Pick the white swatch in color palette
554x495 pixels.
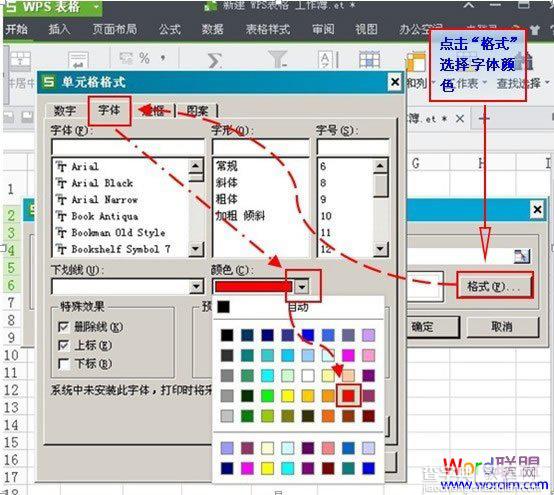click(x=308, y=376)
